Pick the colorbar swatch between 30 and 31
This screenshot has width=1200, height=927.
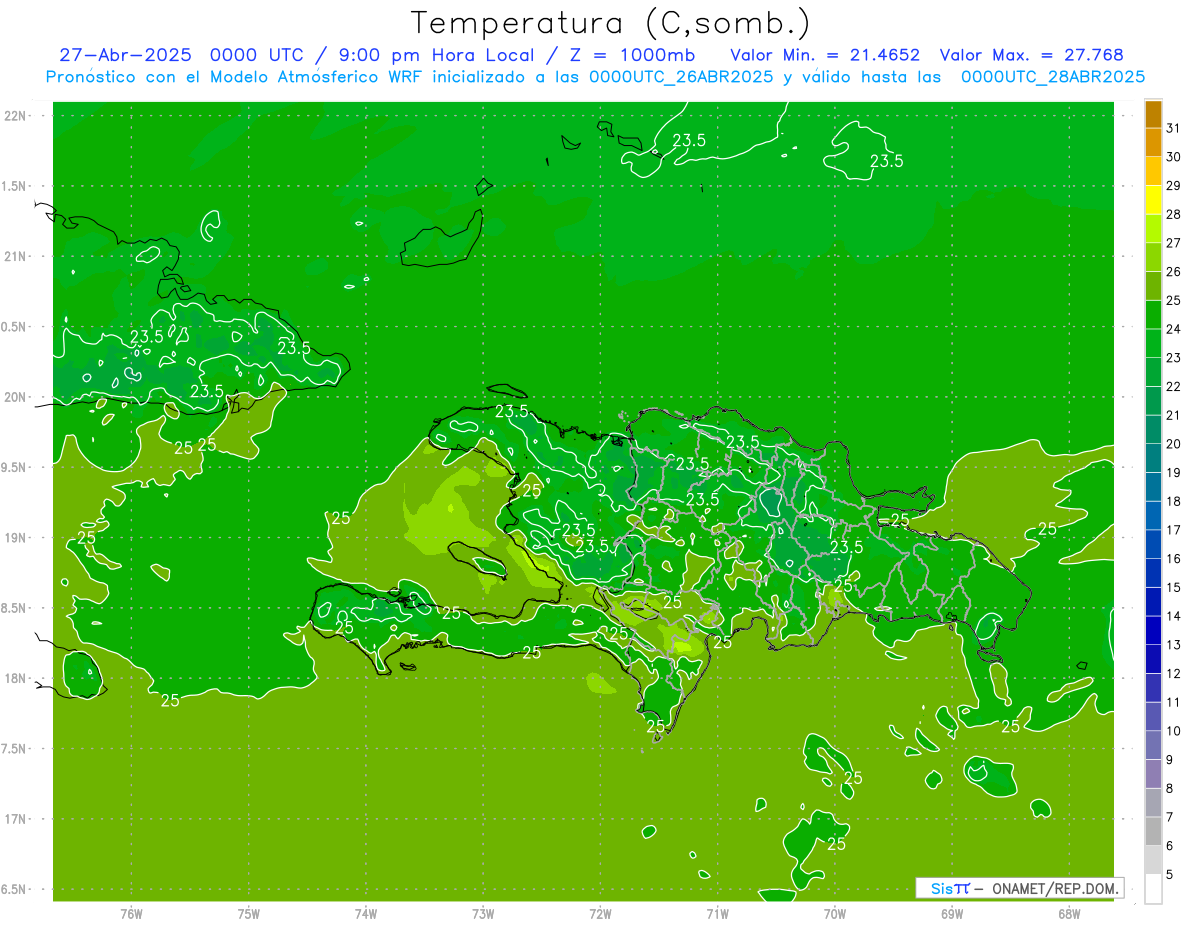pyautogui.click(x=1153, y=142)
